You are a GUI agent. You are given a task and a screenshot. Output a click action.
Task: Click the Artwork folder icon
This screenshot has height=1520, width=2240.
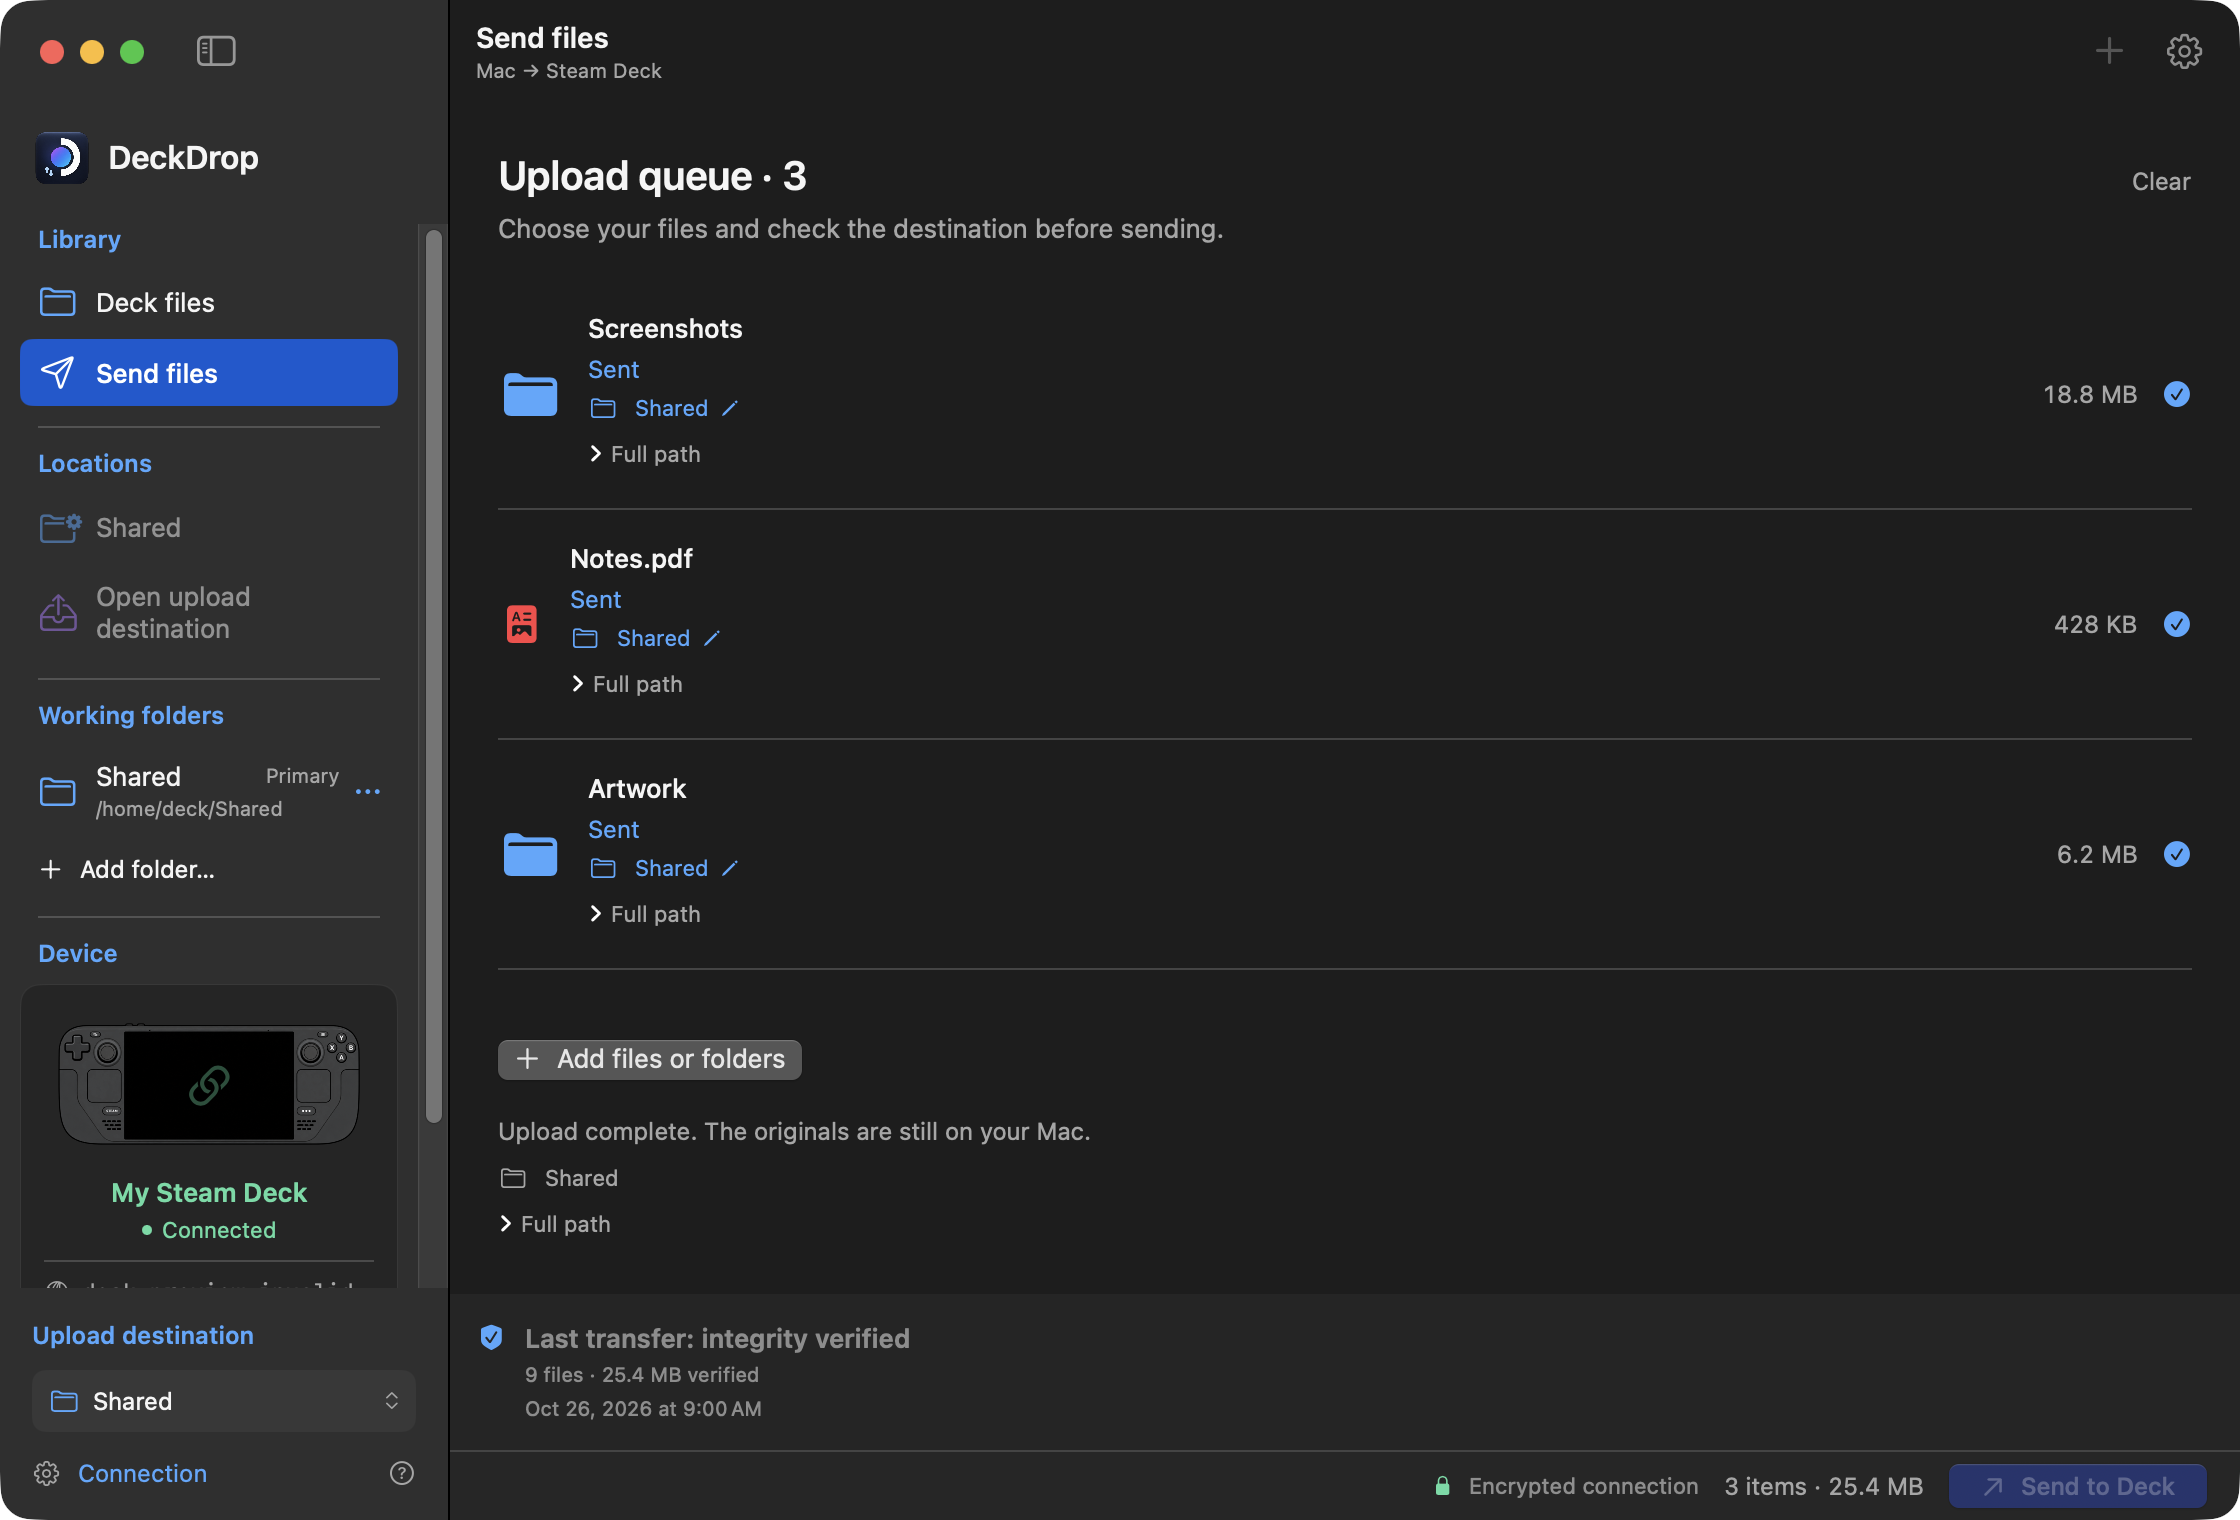tap(530, 854)
